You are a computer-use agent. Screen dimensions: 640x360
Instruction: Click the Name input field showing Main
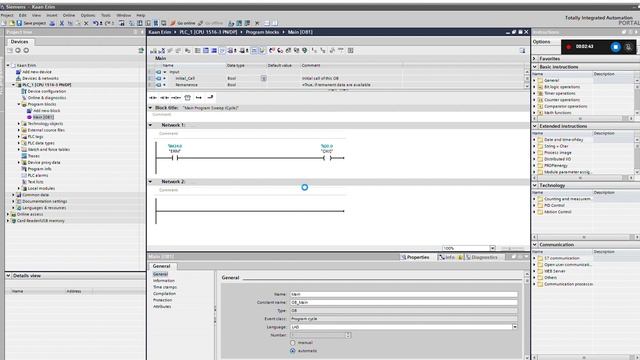point(404,294)
